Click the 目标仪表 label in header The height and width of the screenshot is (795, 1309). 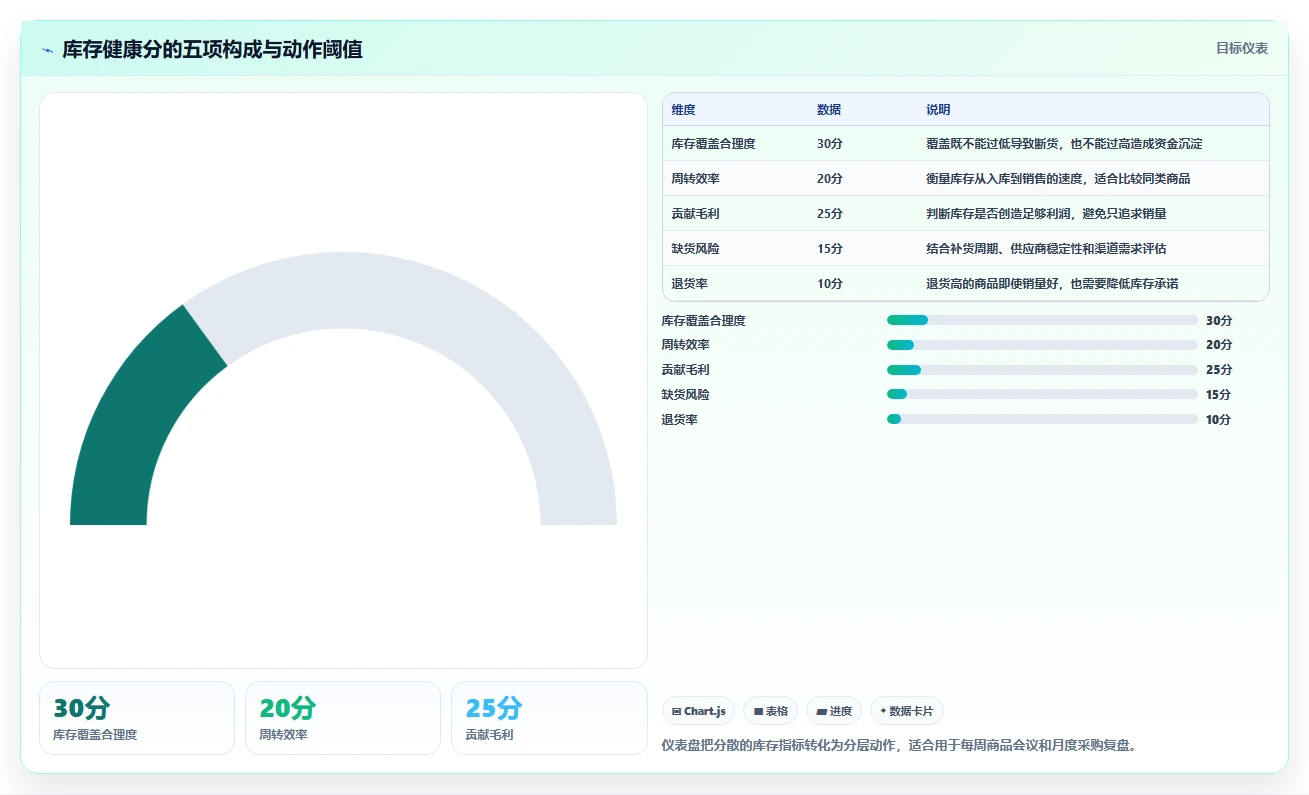1242,48
